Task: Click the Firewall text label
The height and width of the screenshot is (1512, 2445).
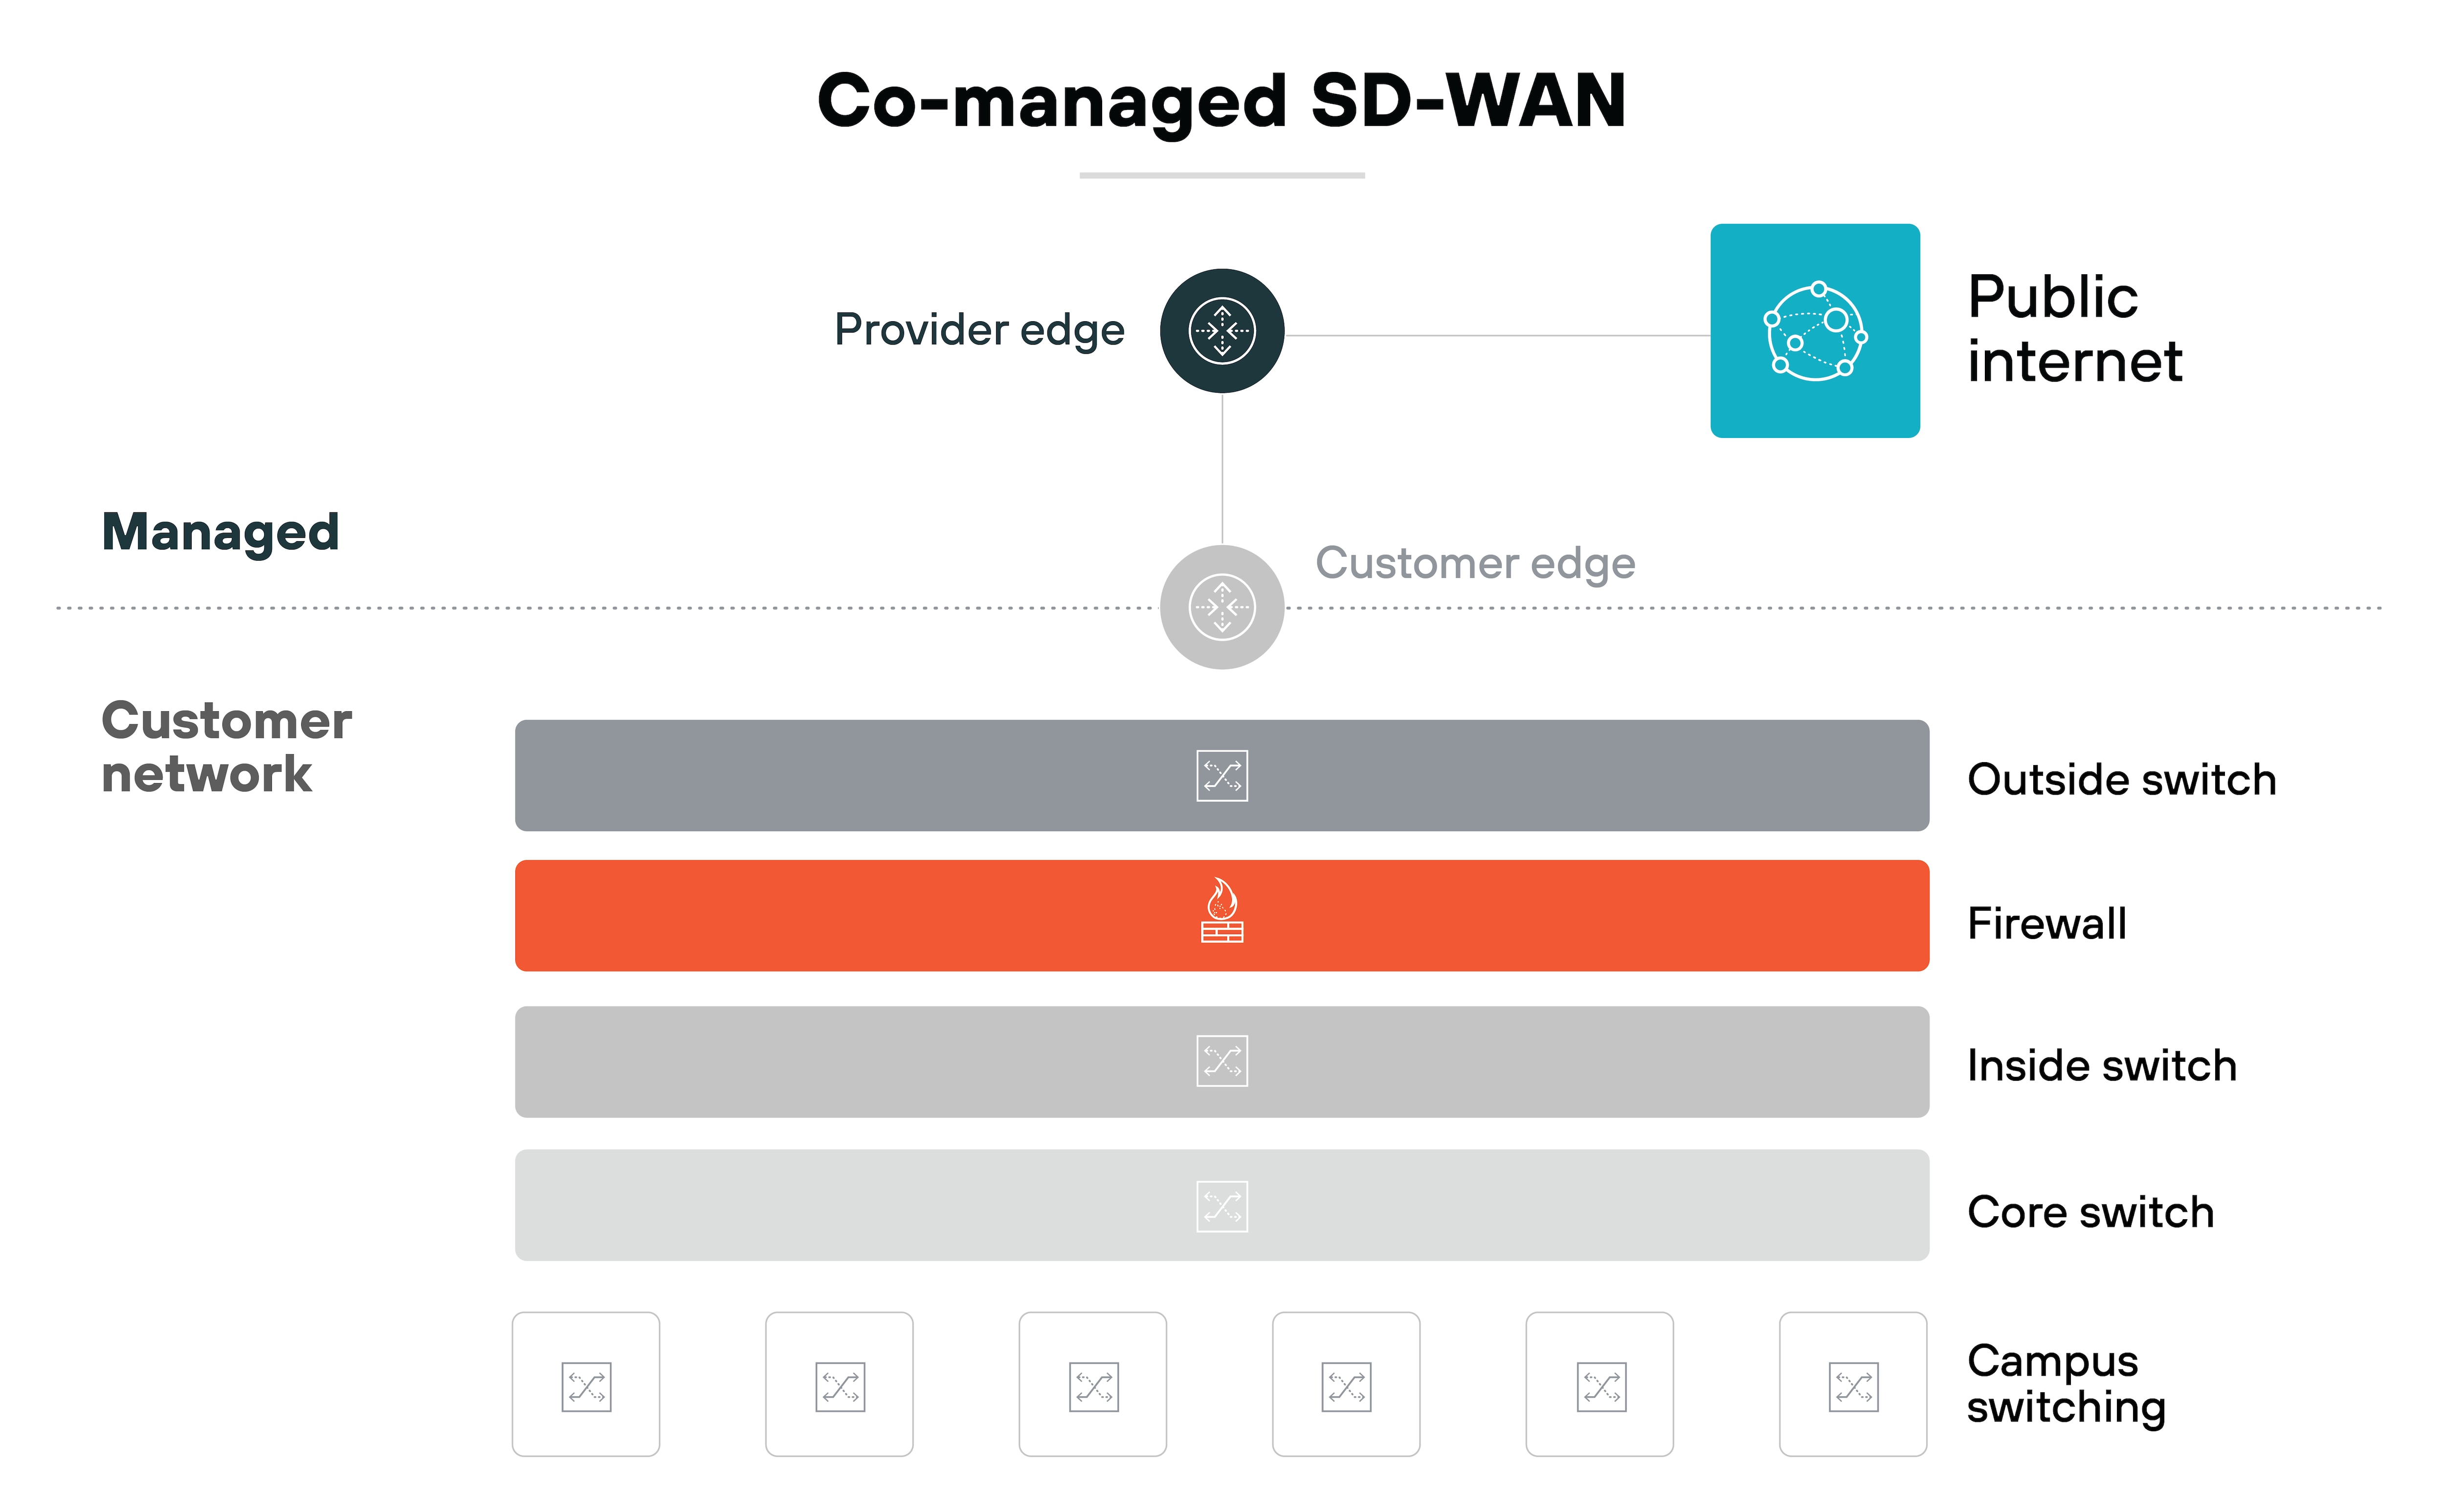Action: pyautogui.click(x=2046, y=923)
